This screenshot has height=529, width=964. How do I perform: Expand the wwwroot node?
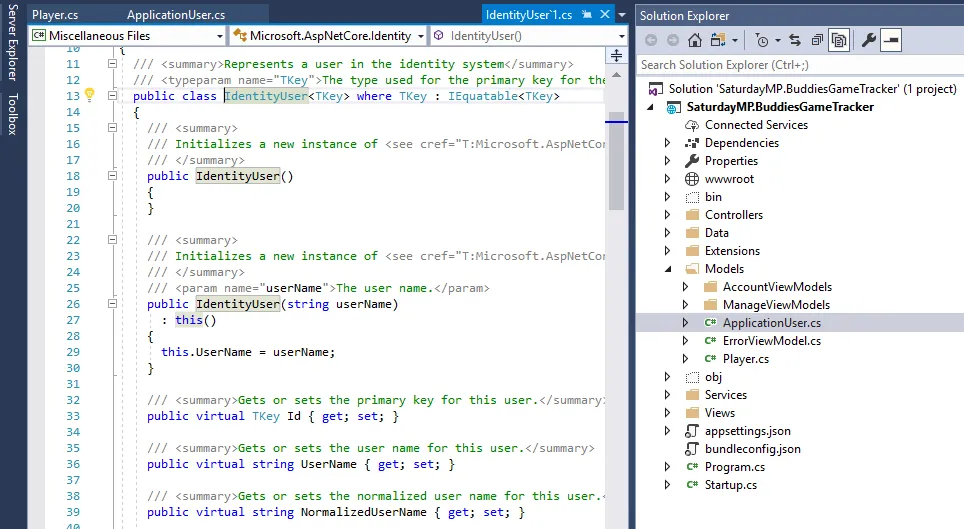coord(668,179)
